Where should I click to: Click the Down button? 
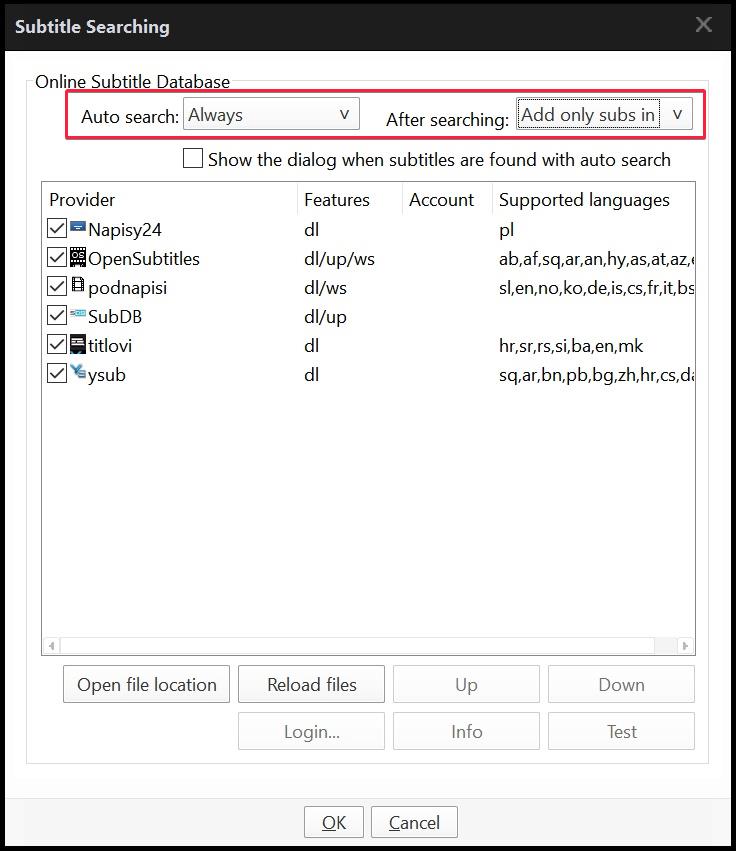pos(621,684)
